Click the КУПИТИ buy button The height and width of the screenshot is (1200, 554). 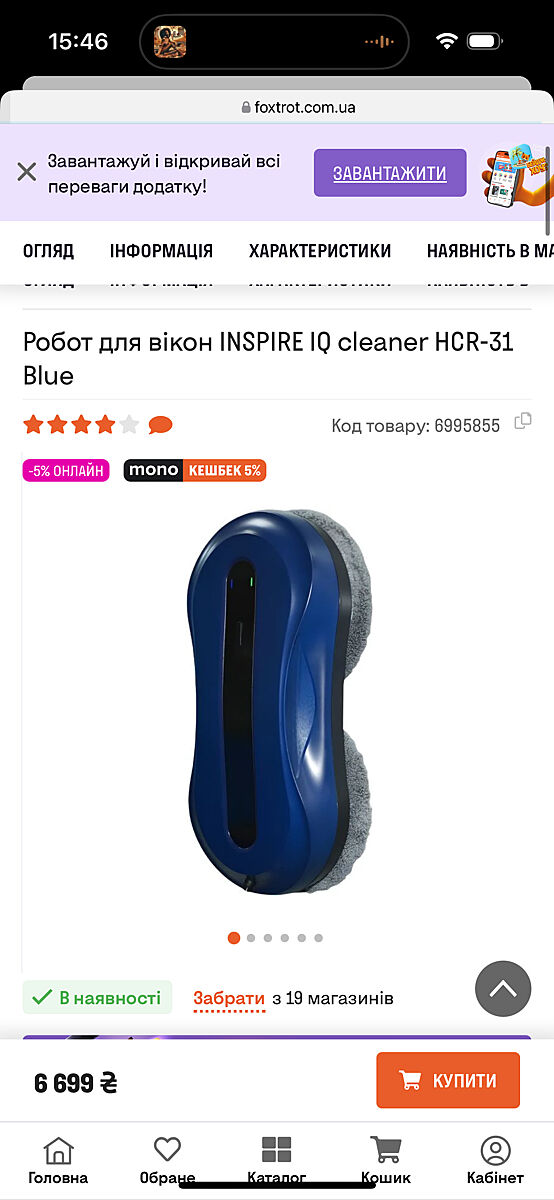(448, 1080)
